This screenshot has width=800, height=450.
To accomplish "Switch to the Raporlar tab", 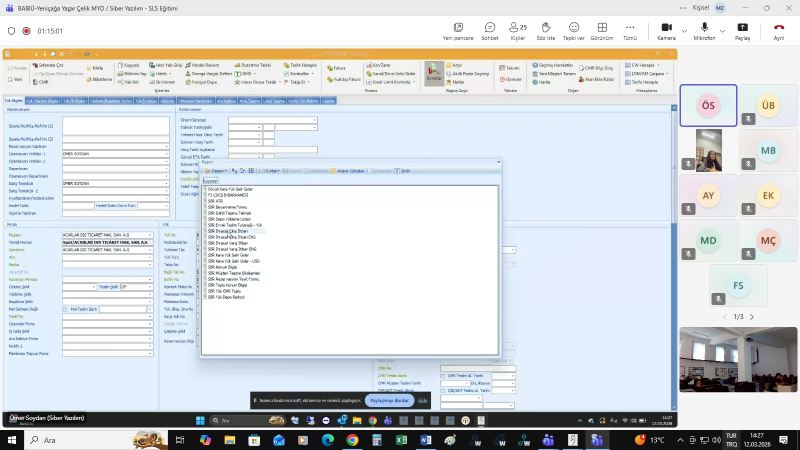I will 211,181.
